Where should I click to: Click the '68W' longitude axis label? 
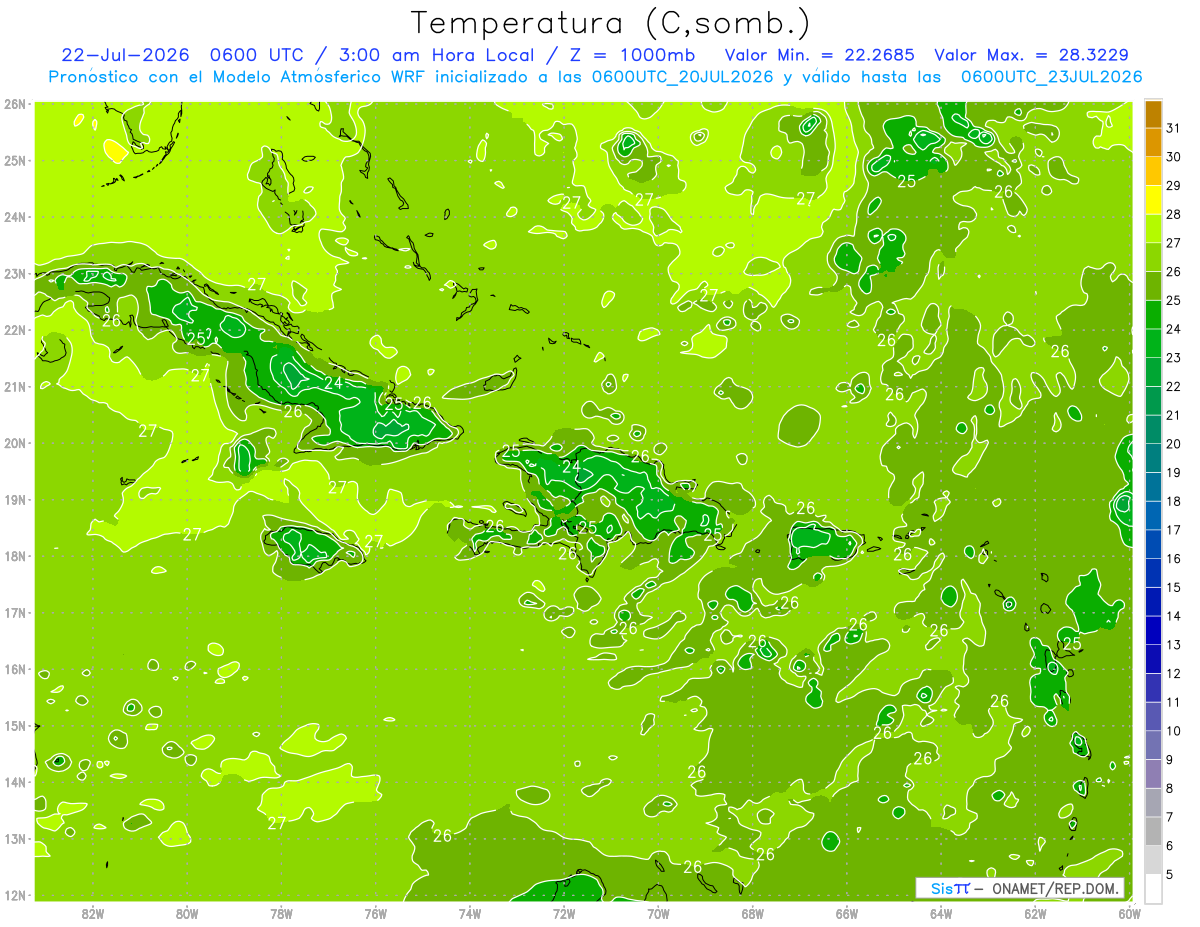click(x=752, y=913)
